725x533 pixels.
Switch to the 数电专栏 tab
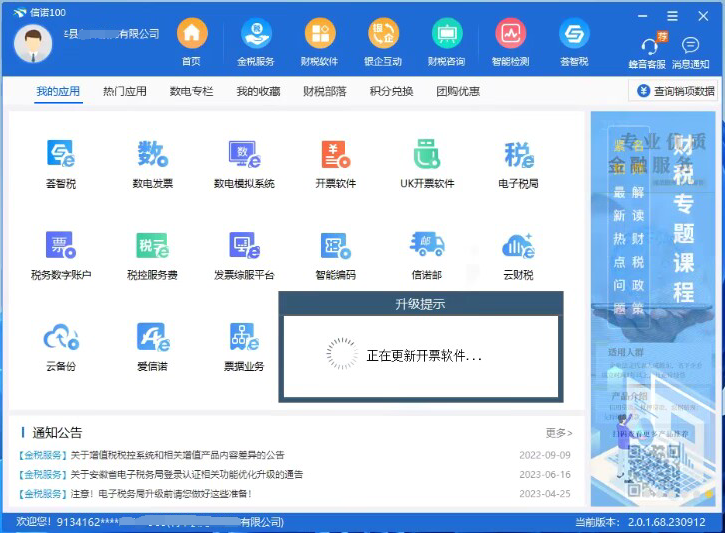(x=191, y=92)
